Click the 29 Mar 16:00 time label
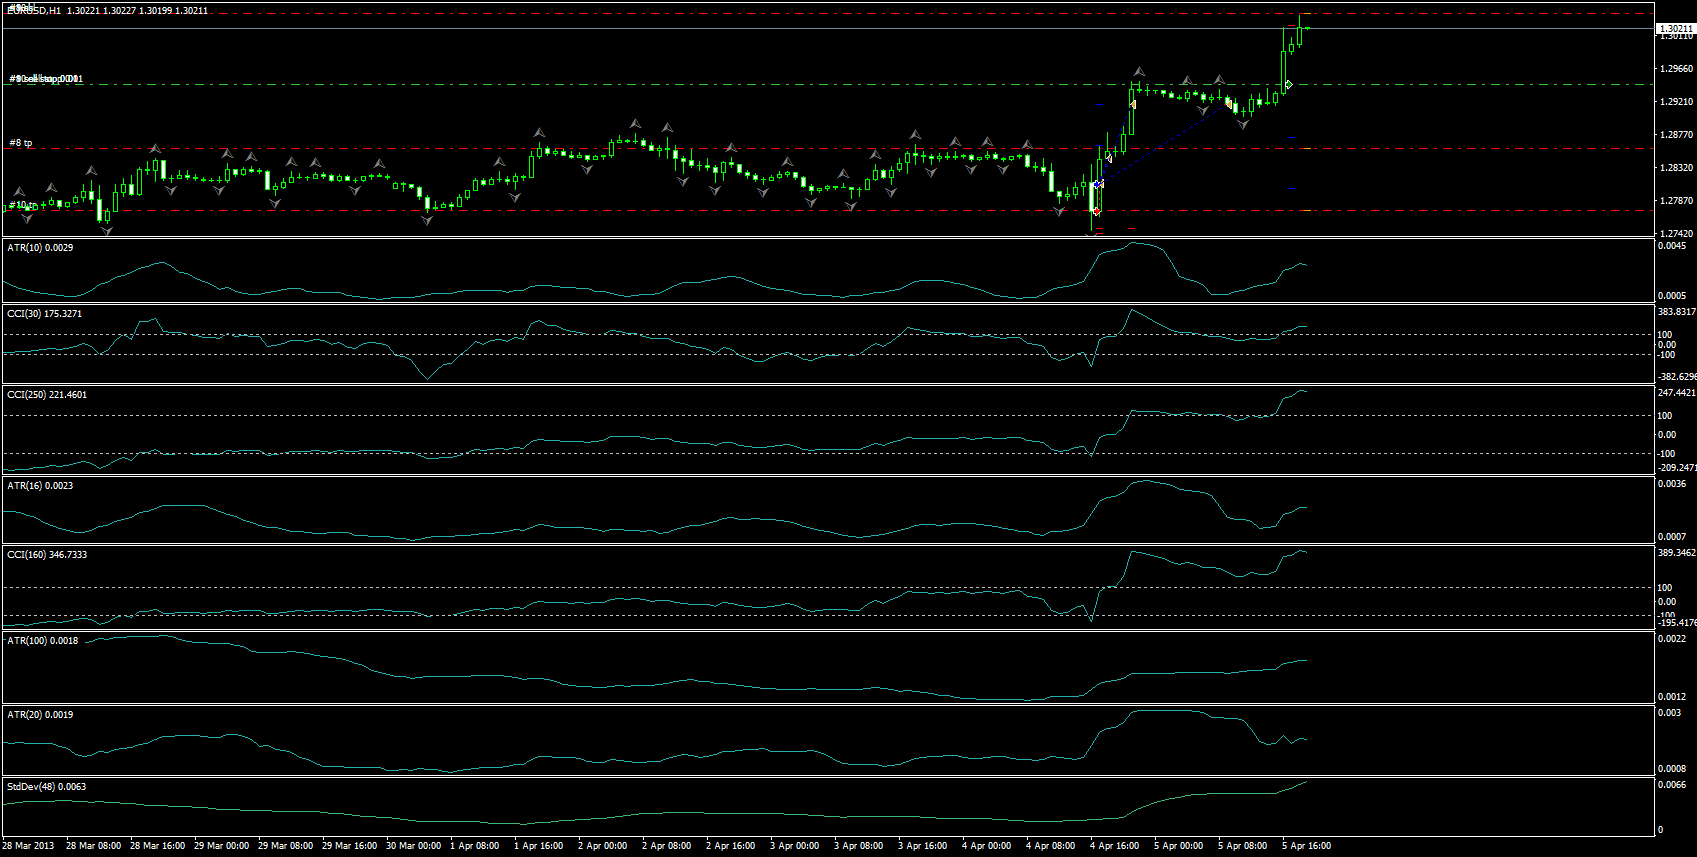Screen dimensions: 1697x857 click(x=350, y=846)
